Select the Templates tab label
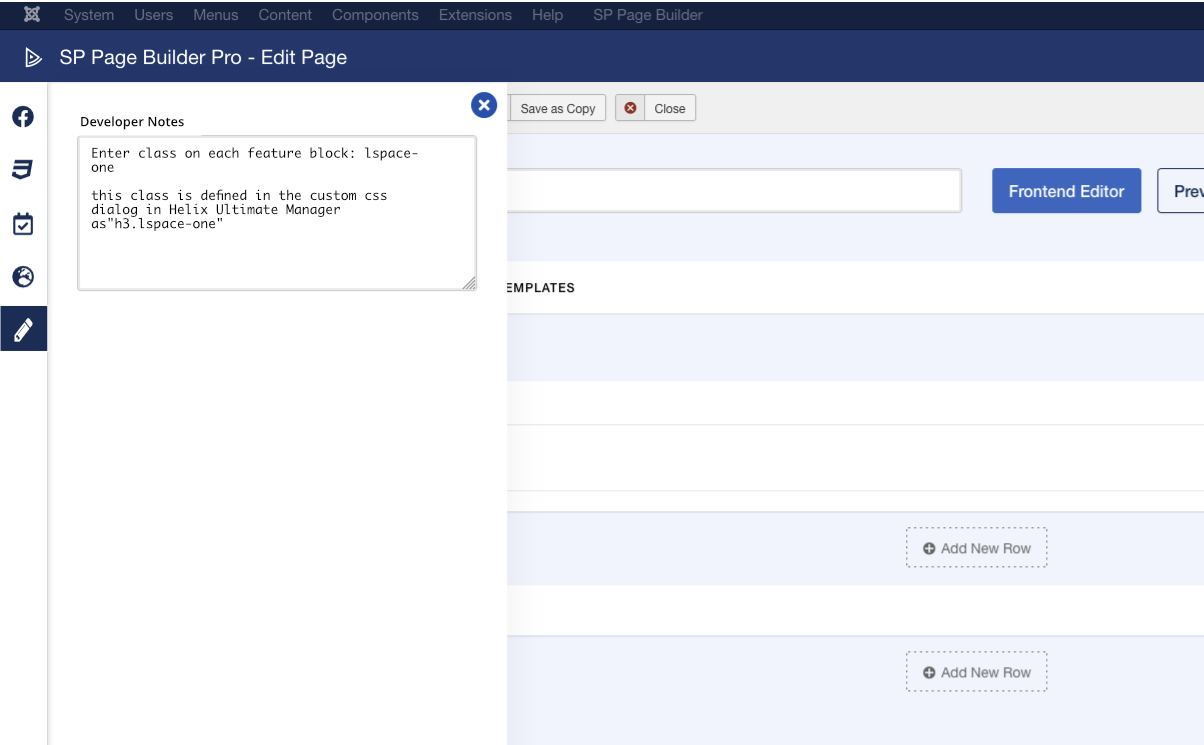The width and height of the screenshot is (1204, 745). click(x=541, y=288)
